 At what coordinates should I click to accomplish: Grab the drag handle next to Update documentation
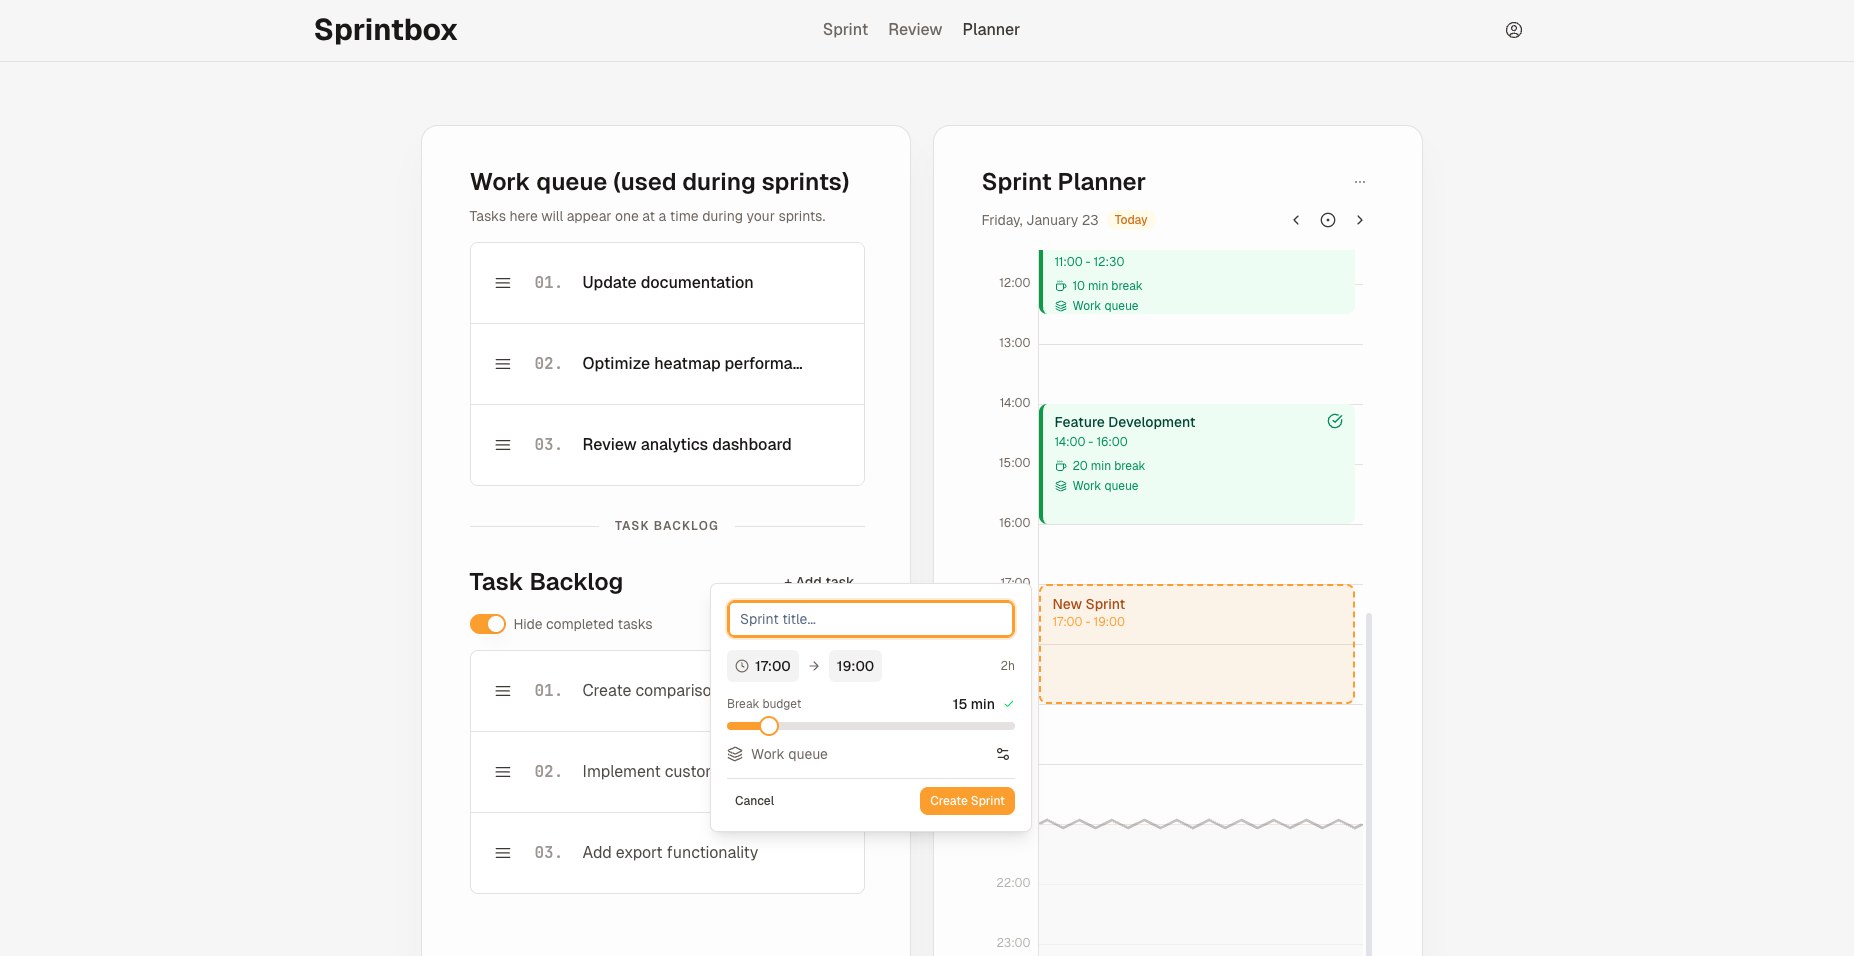pos(503,283)
